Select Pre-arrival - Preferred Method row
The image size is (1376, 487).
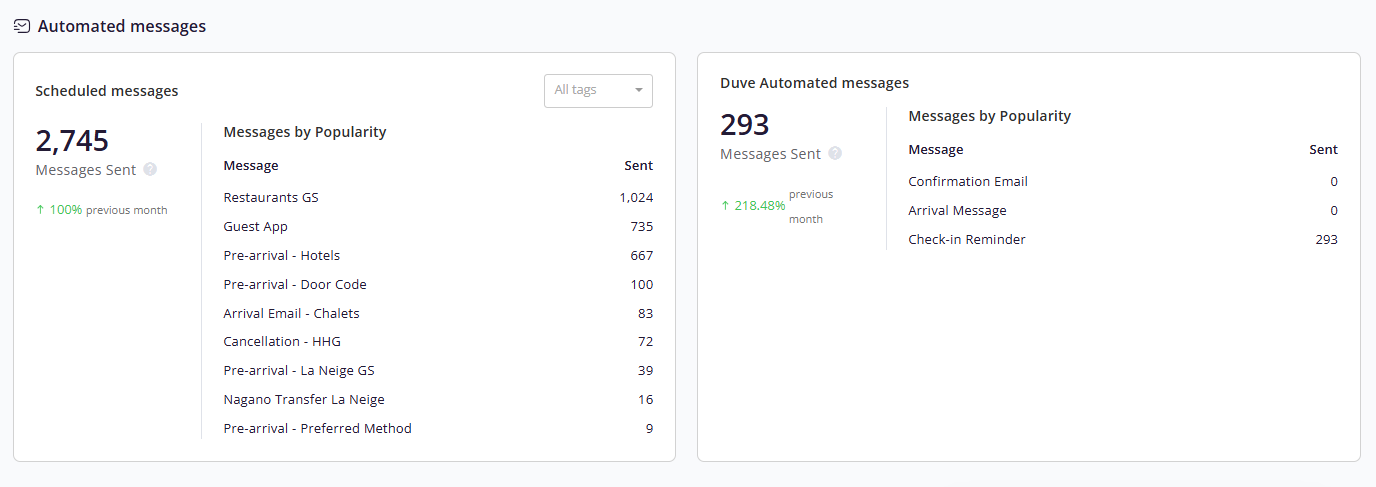(438, 429)
